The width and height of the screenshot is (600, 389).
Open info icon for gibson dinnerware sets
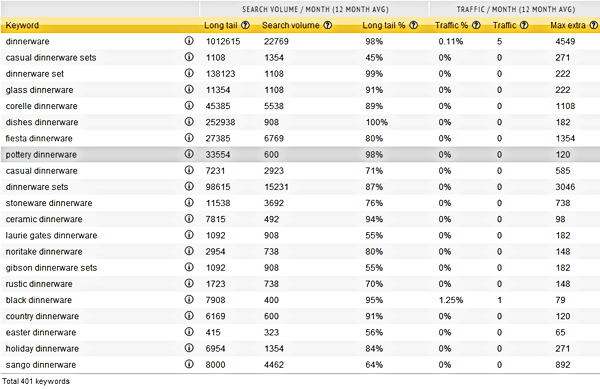tap(189, 267)
